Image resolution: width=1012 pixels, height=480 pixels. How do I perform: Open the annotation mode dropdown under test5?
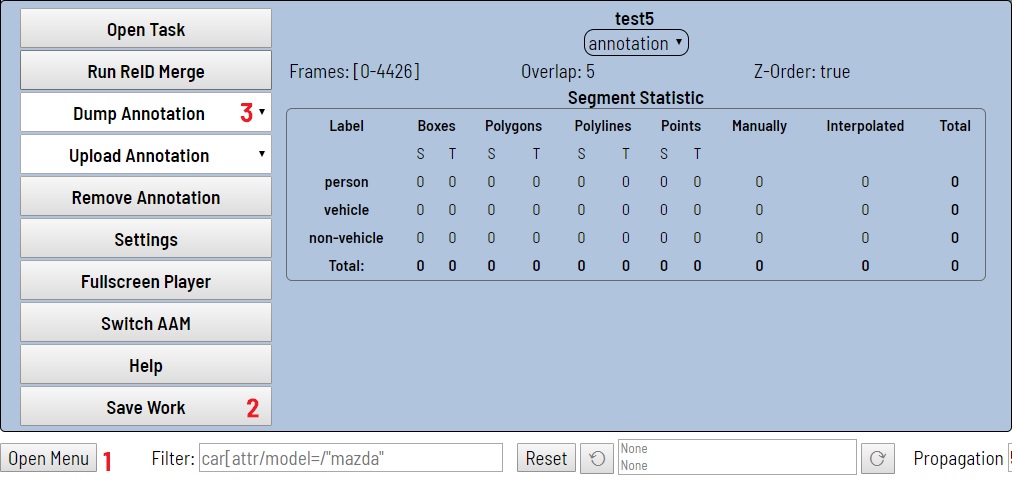coord(636,43)
